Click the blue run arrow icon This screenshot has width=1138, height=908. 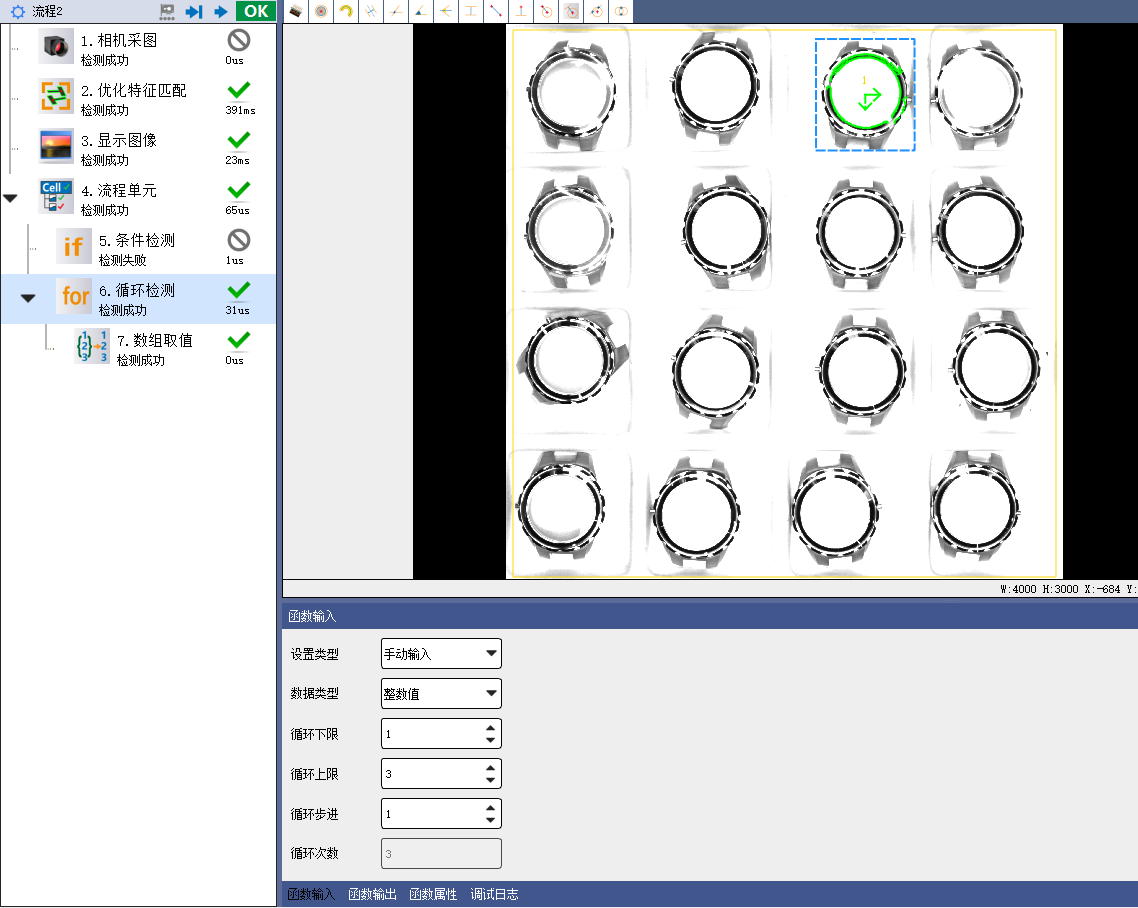[x=221, y=12]
